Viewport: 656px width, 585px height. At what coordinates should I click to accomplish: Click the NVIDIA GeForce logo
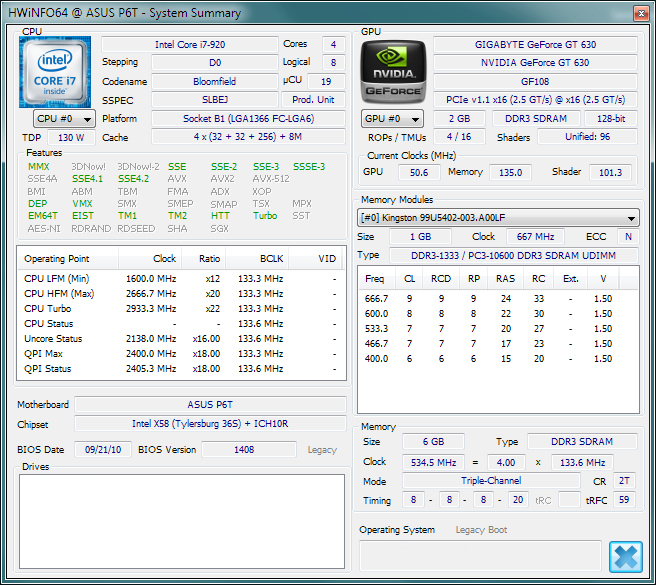[x=393, y=72]
